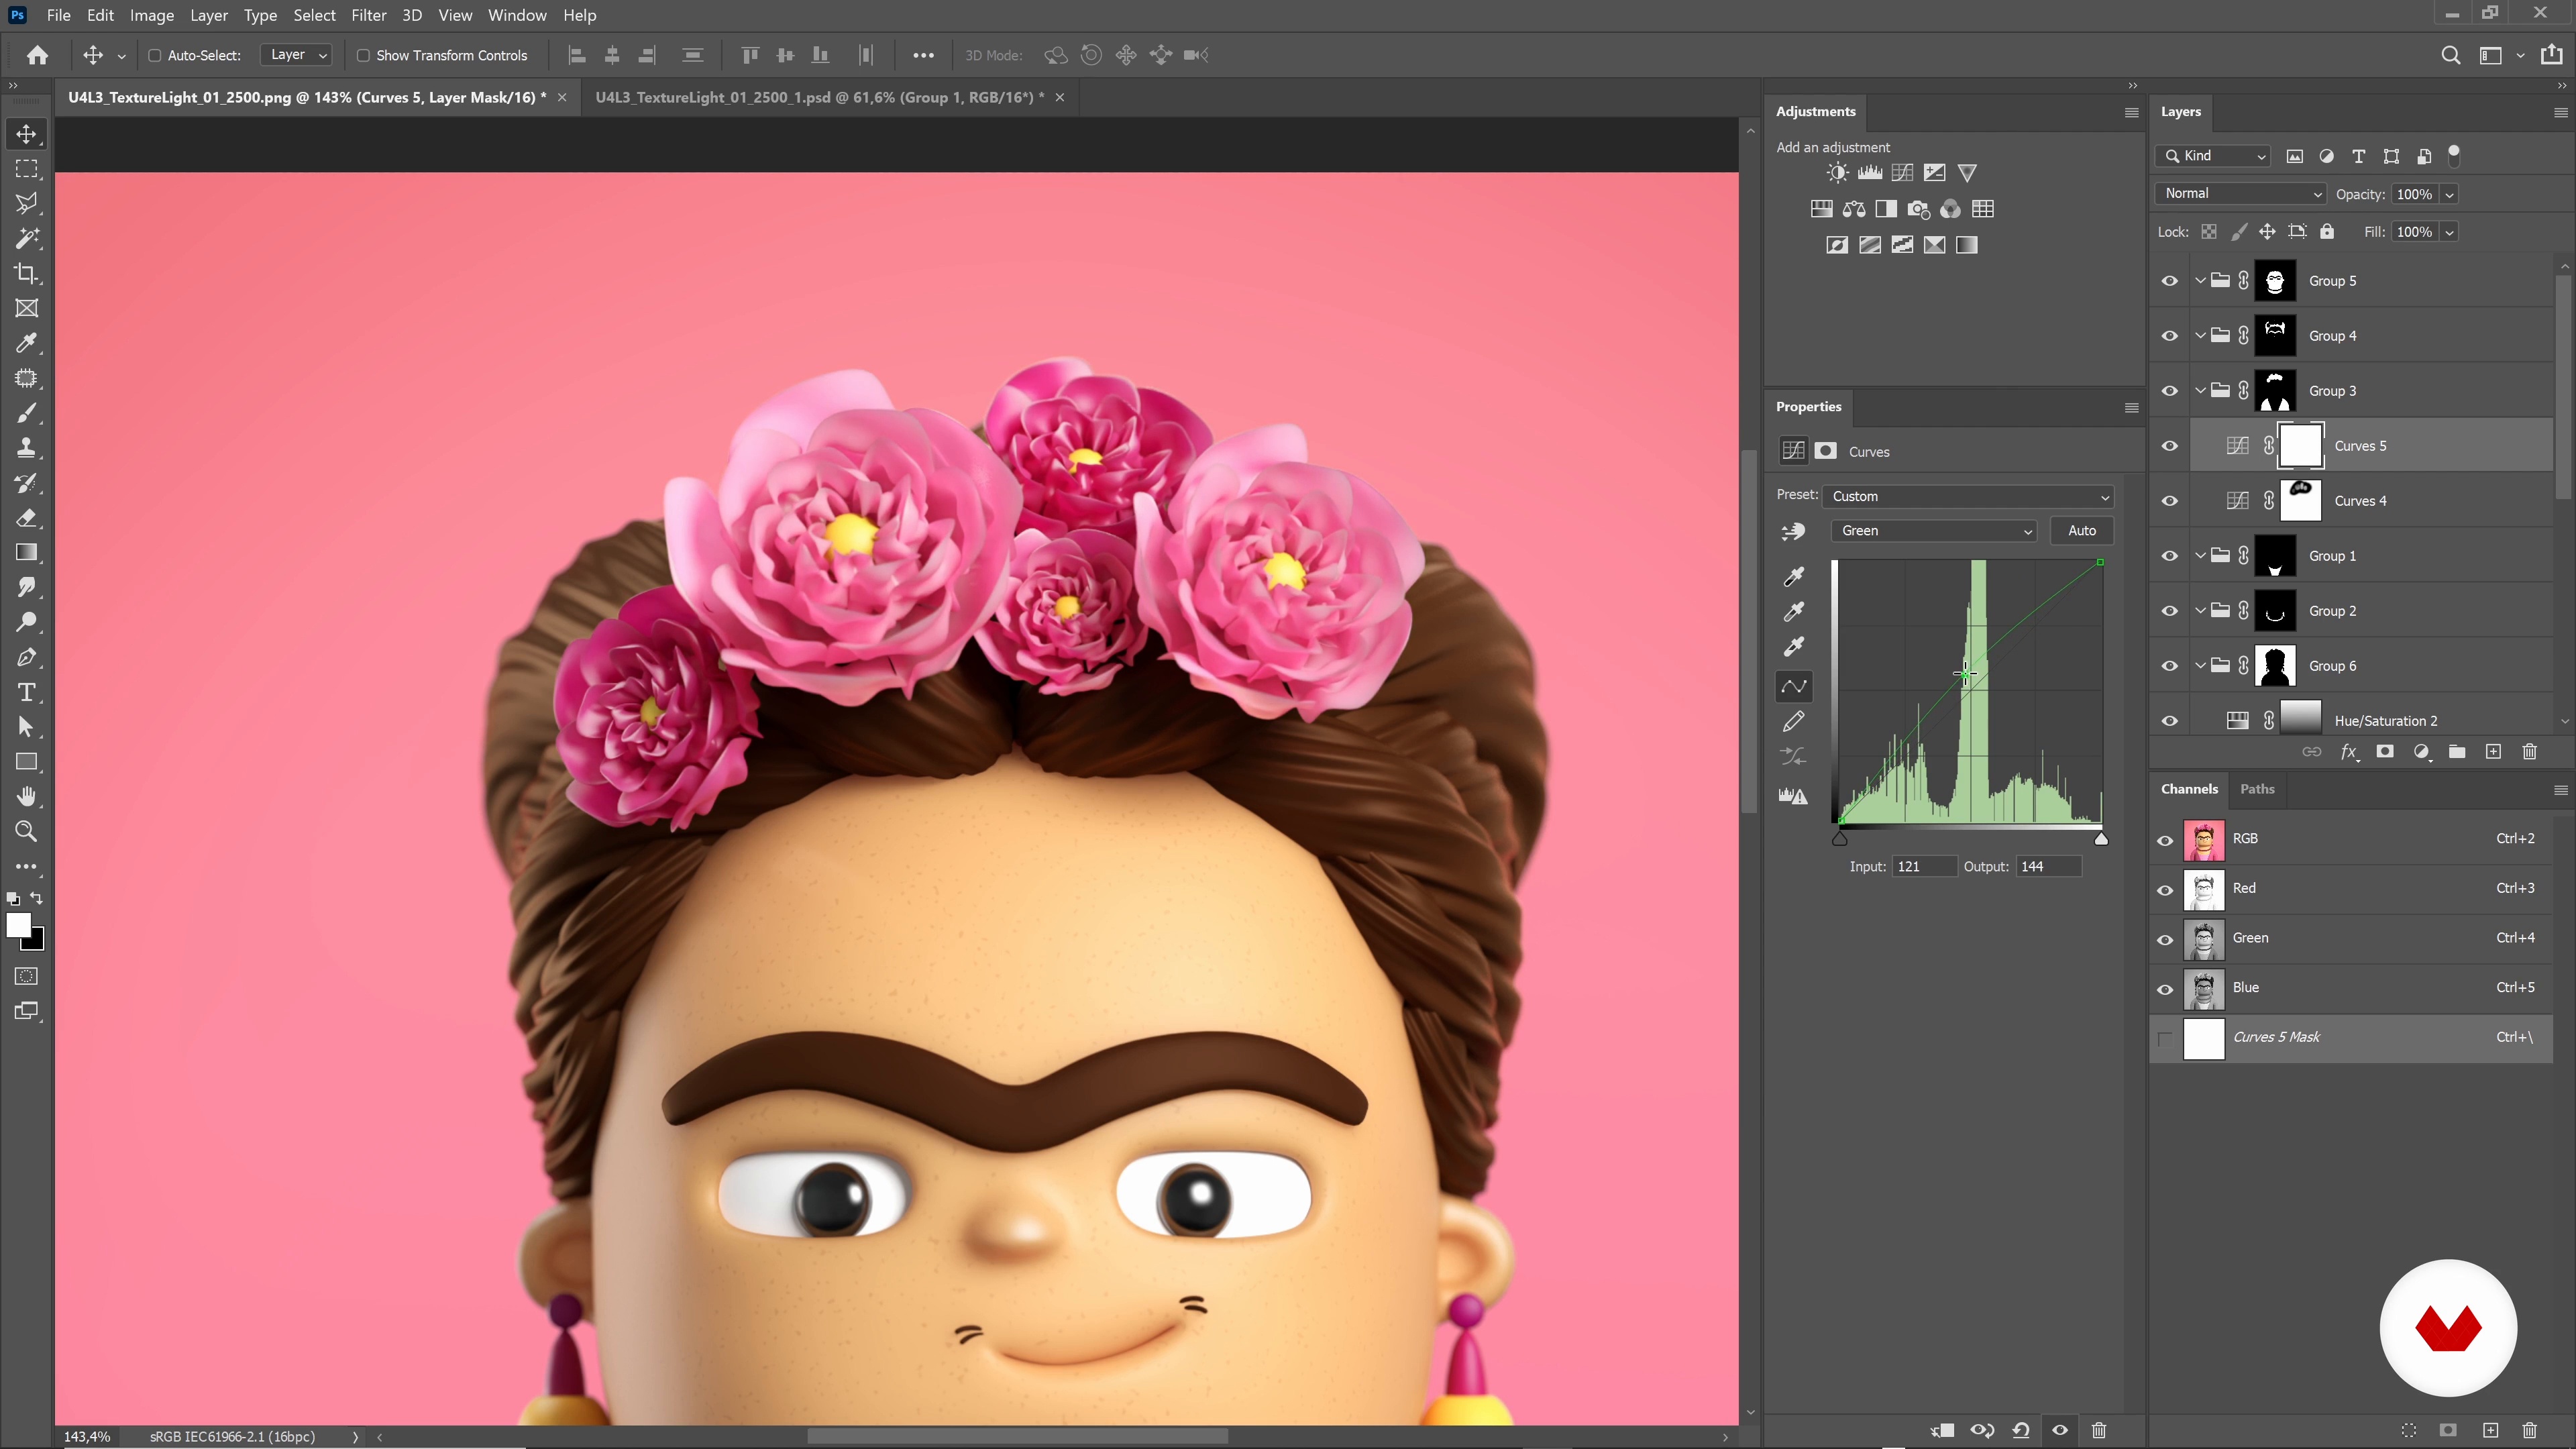
Task: Switch to U4L3_TextureLight_01_2500_1.psd document tab
Action: (x=820, y=97)
